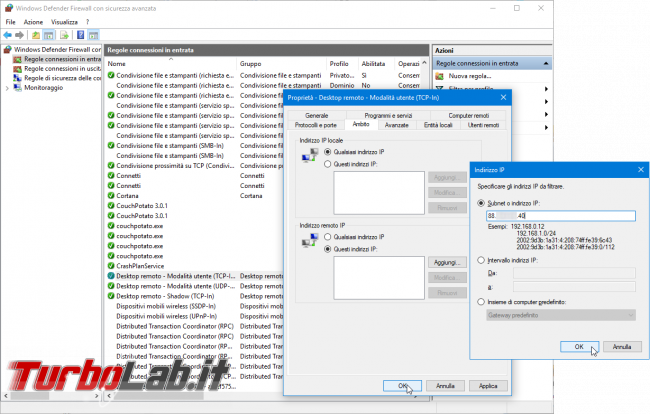
Task: Open the ? help menu
Action: coord(87,22)
